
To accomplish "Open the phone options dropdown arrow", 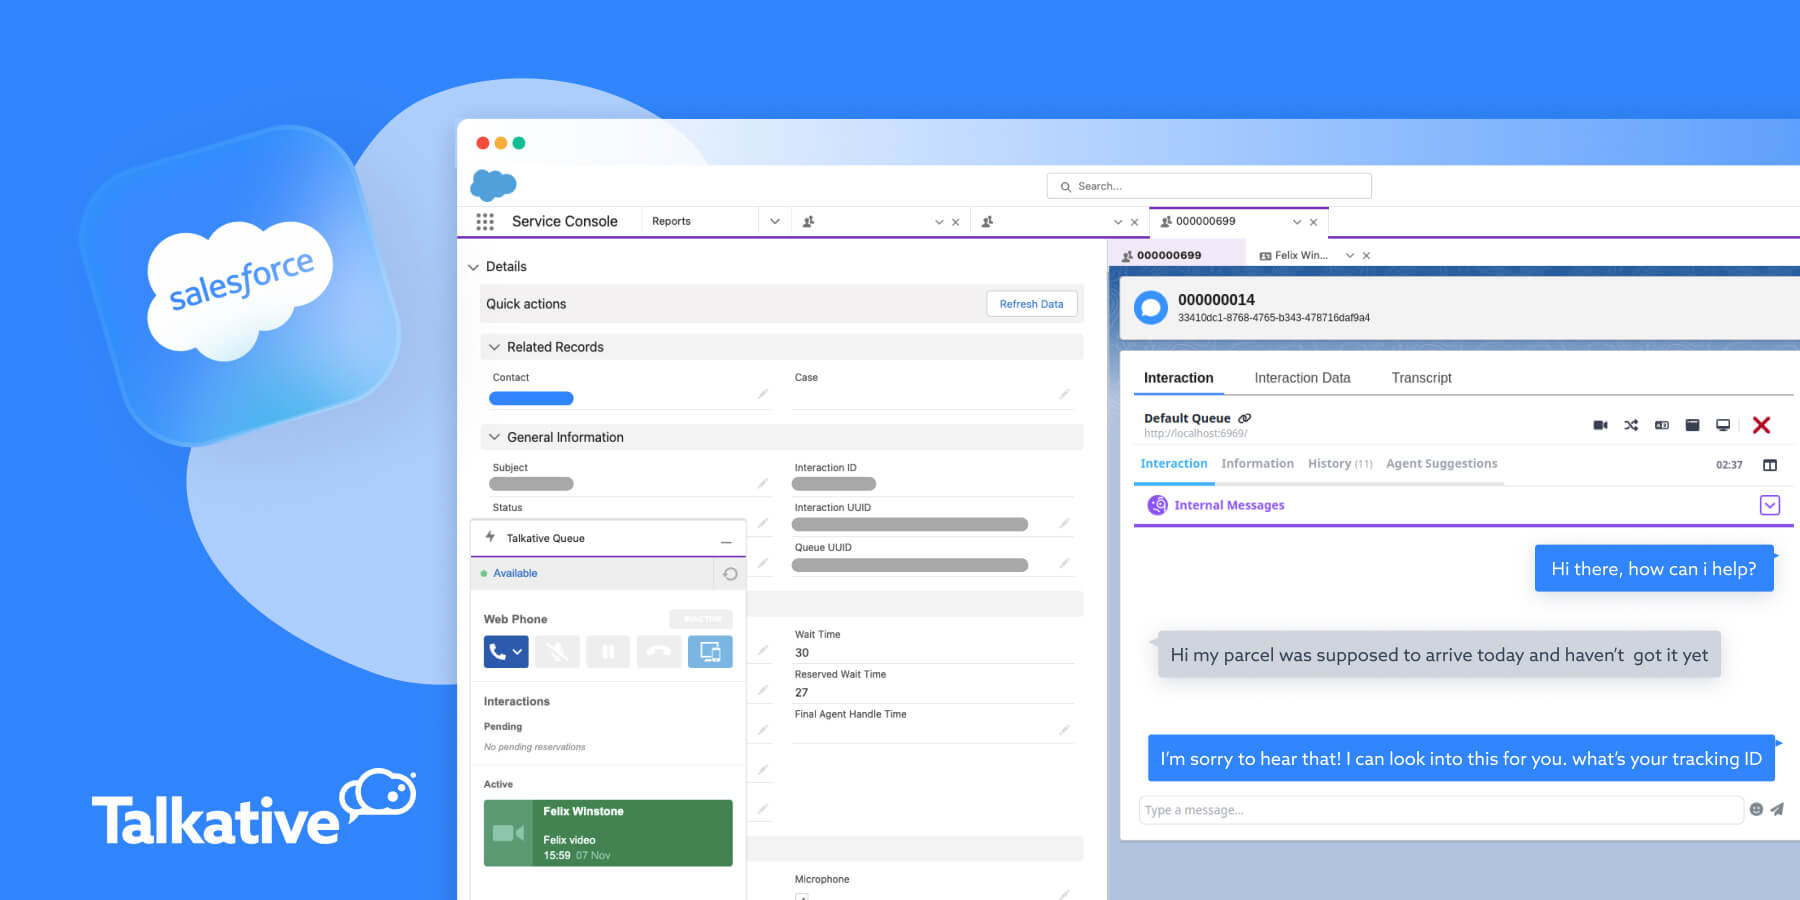I will [518, 651].
